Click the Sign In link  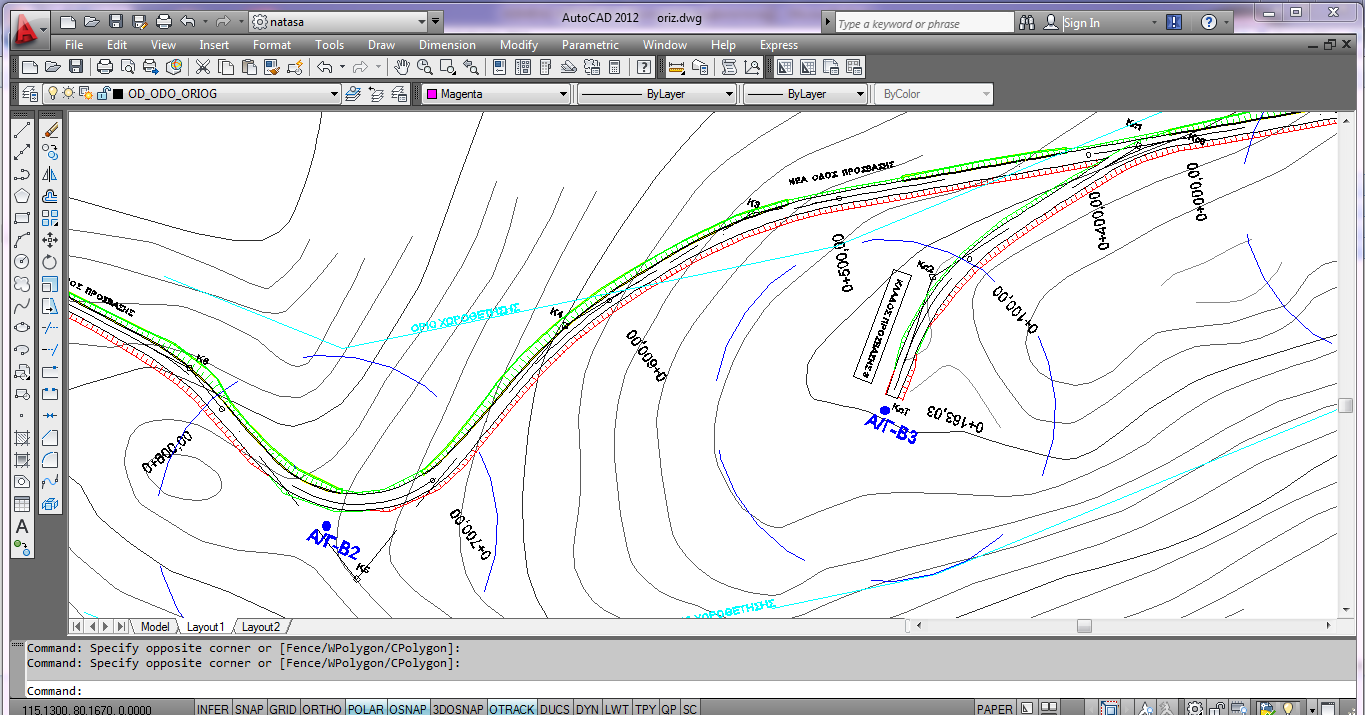click(1082, 23)
